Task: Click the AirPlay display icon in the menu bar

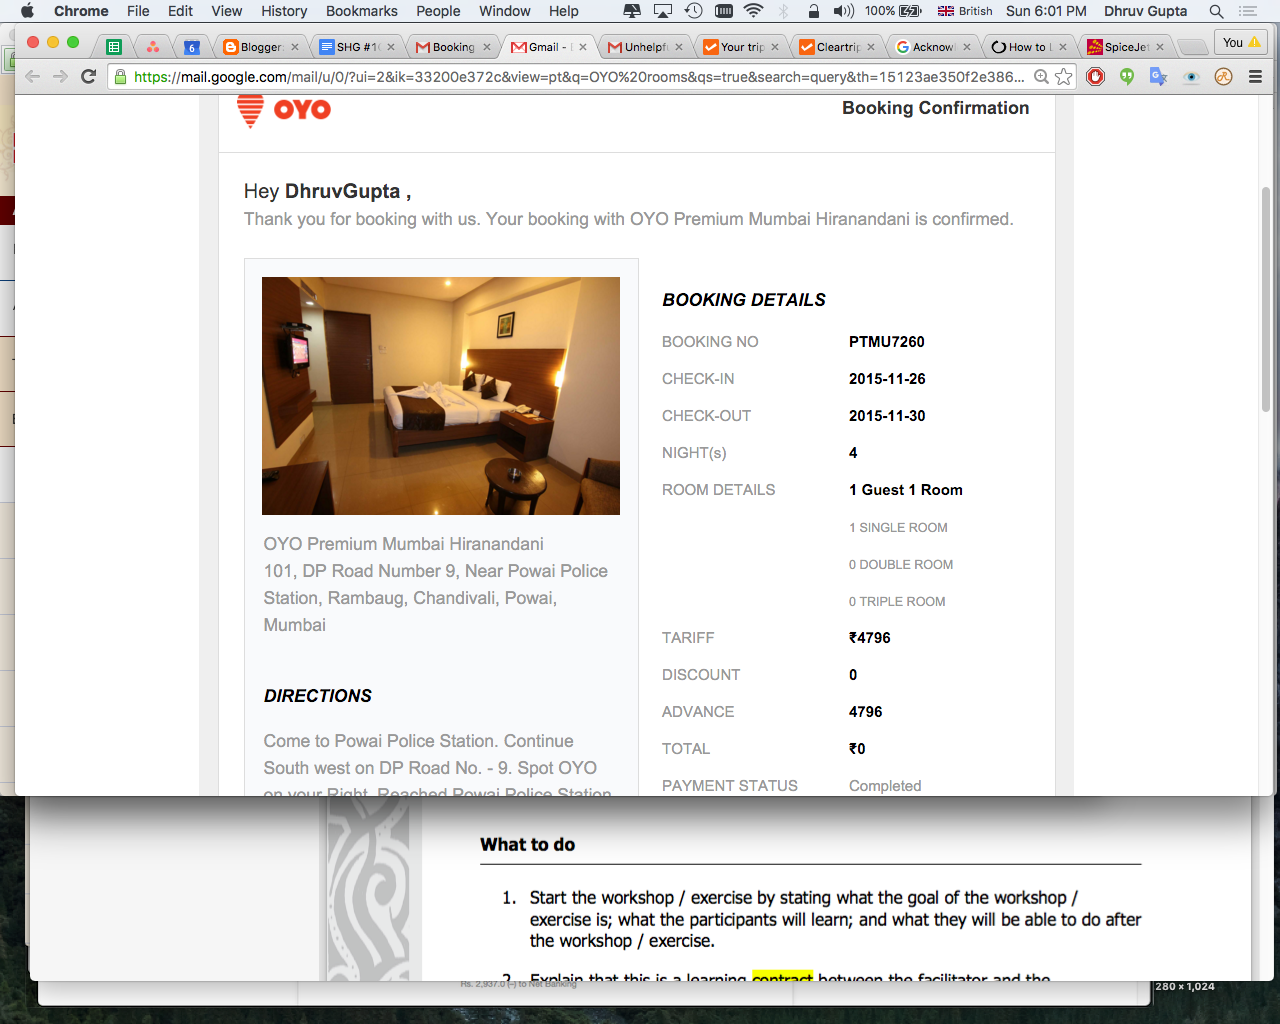Action: tap(663, 11)
